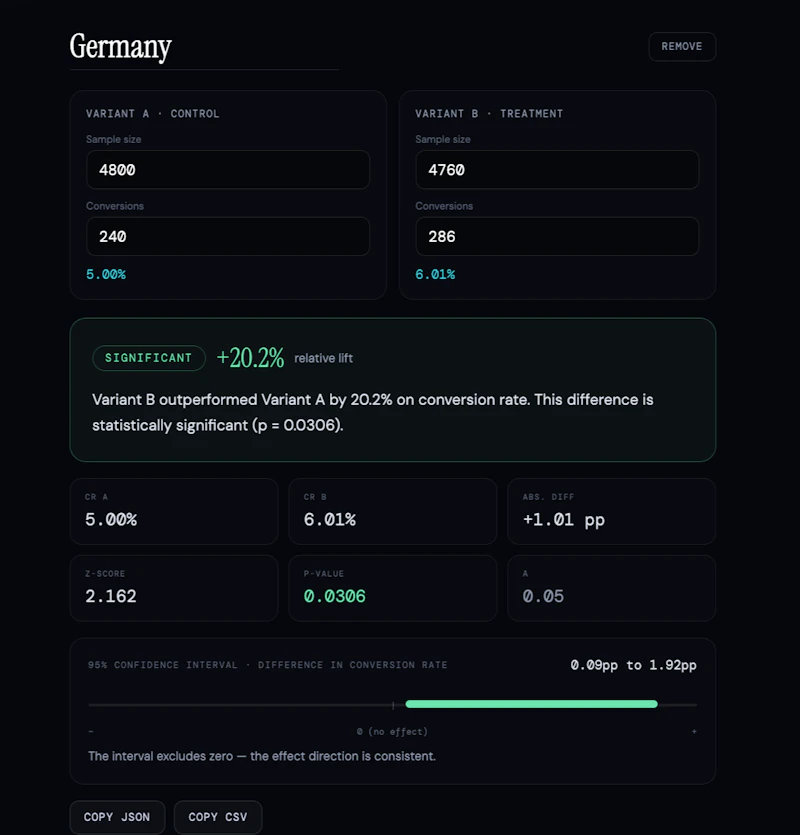Click the SIGNIFICANT status badge
Screen dimensions: 800x835
point(149,358)
